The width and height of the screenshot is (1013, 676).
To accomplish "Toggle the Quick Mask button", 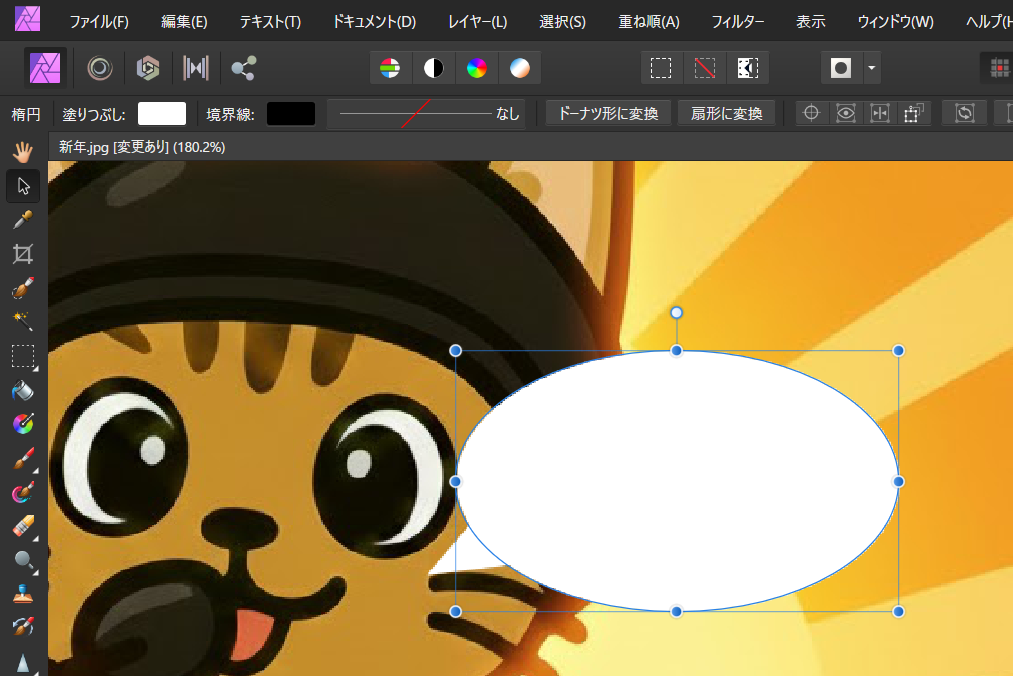I will pyautogui.click(x=841, y=68).
